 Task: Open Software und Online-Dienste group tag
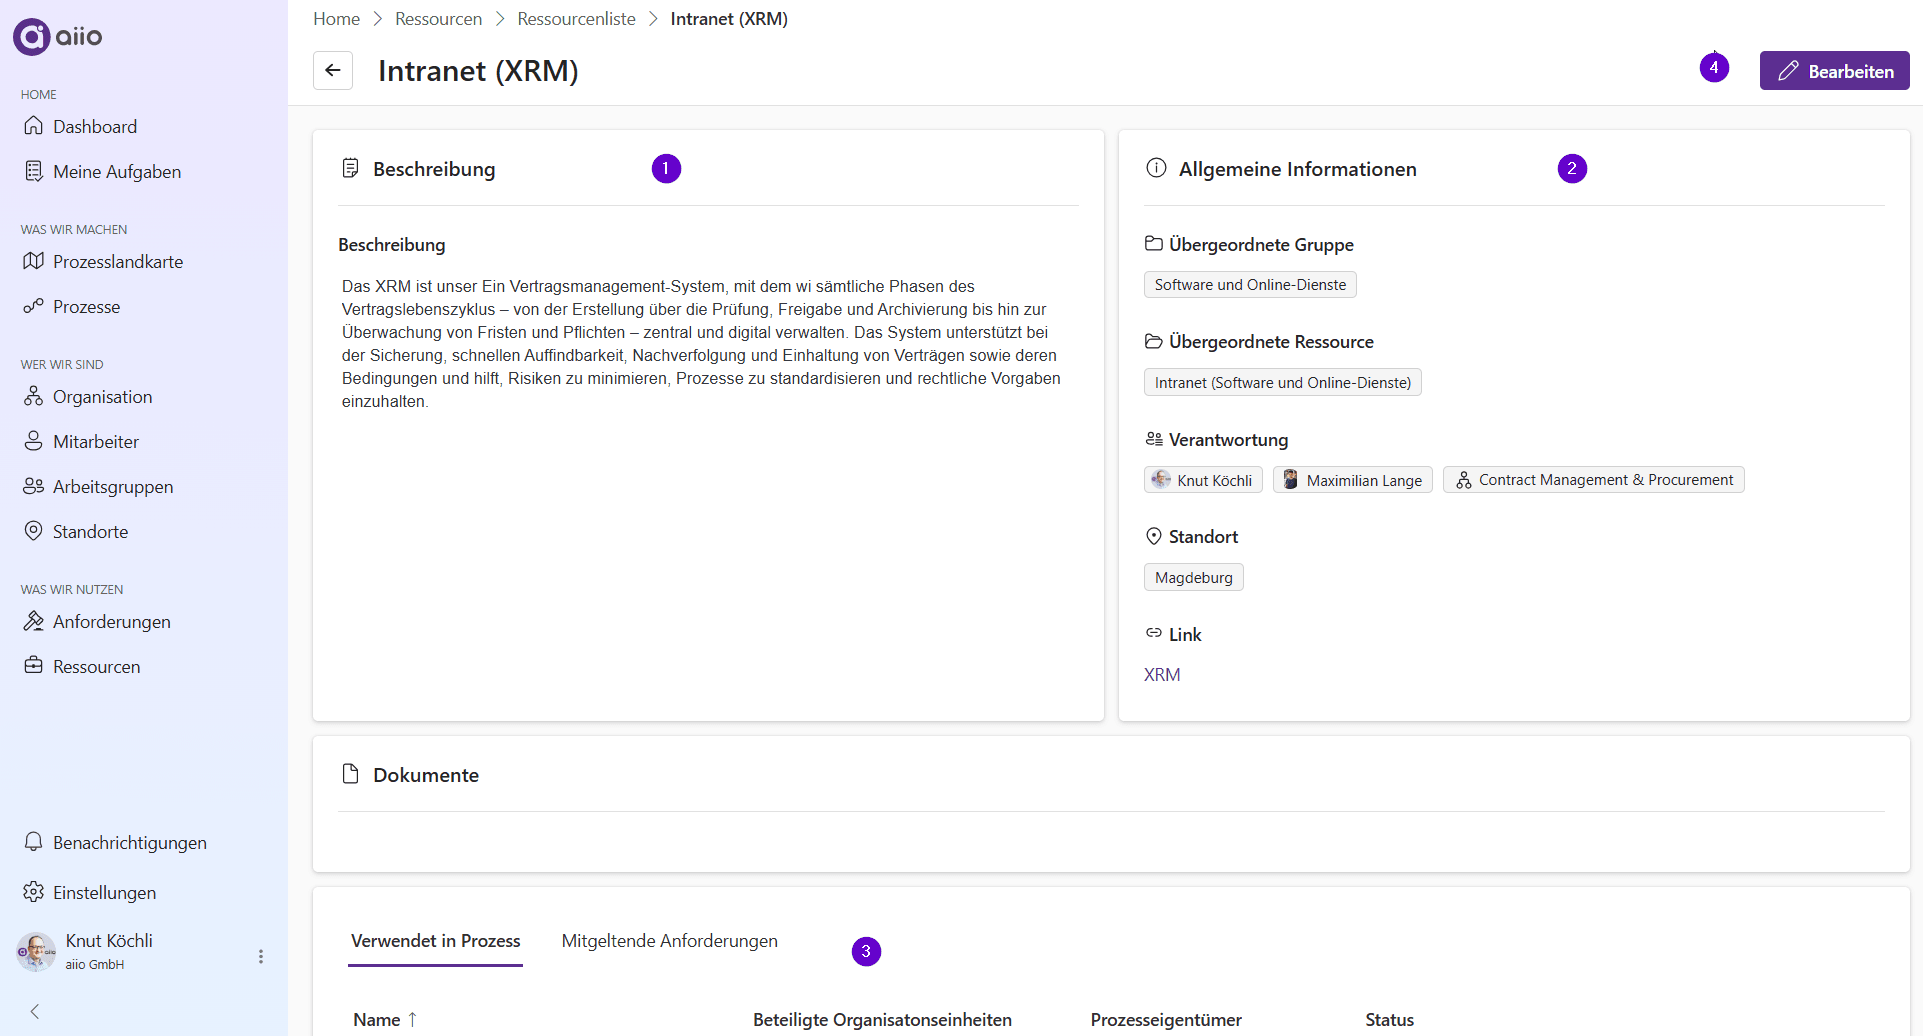1250,285
